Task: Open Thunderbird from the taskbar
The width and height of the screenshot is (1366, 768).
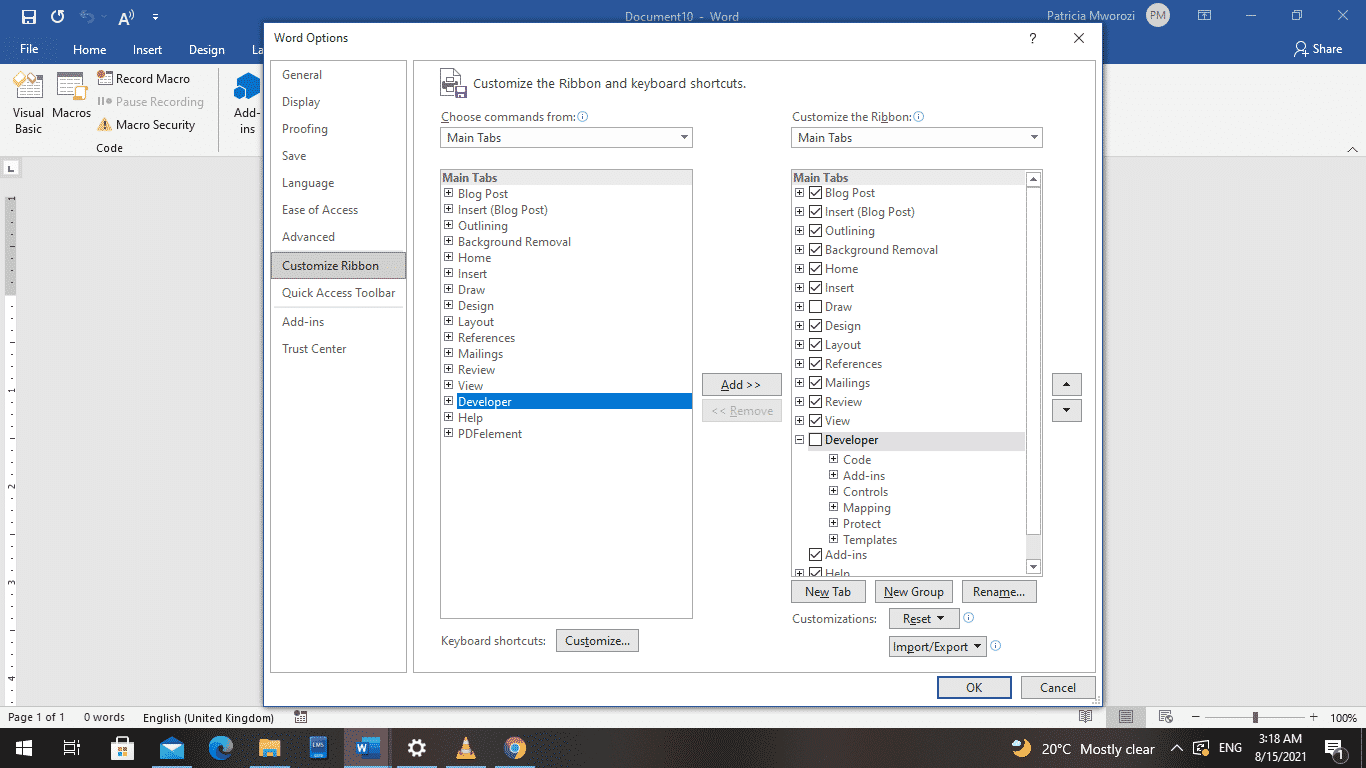Action: pos(171,748)
